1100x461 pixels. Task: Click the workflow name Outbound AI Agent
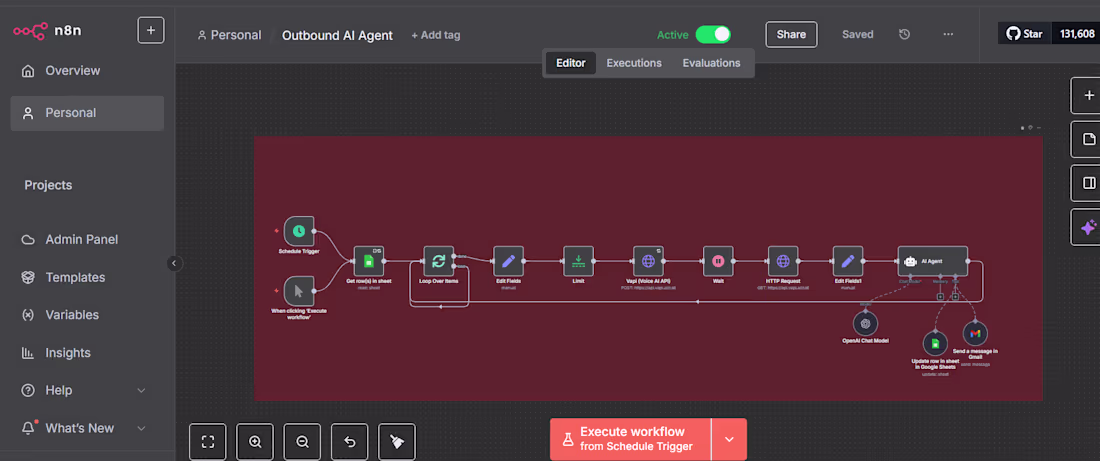coord(337,35)
